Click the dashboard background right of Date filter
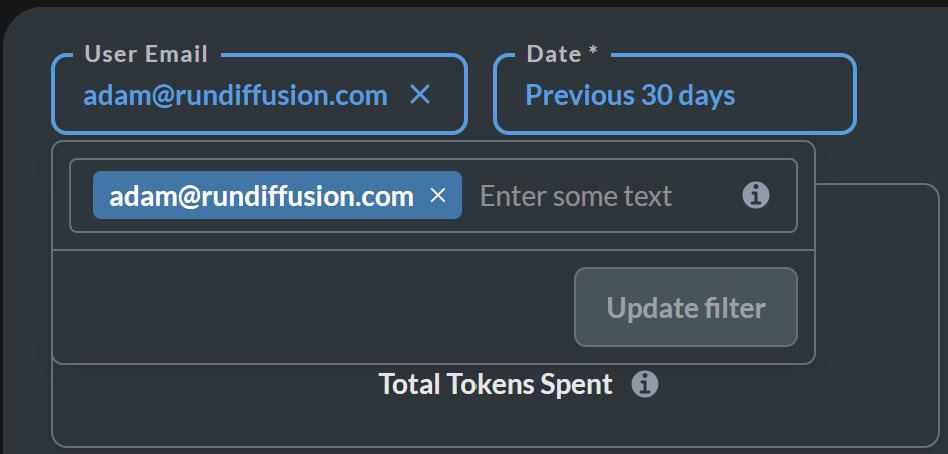 901,94
